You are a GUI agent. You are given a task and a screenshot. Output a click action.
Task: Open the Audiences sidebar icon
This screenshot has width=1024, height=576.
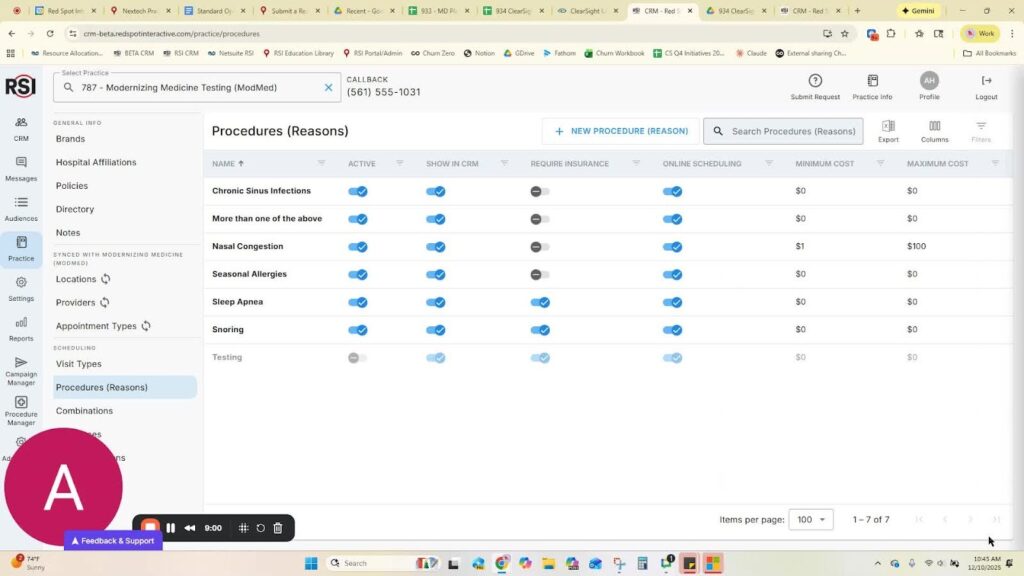click(21, 208)
